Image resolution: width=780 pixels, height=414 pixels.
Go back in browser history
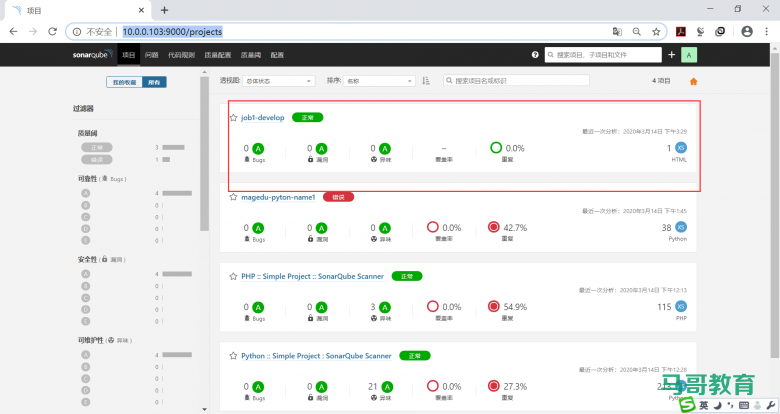[x=13, y=31]
